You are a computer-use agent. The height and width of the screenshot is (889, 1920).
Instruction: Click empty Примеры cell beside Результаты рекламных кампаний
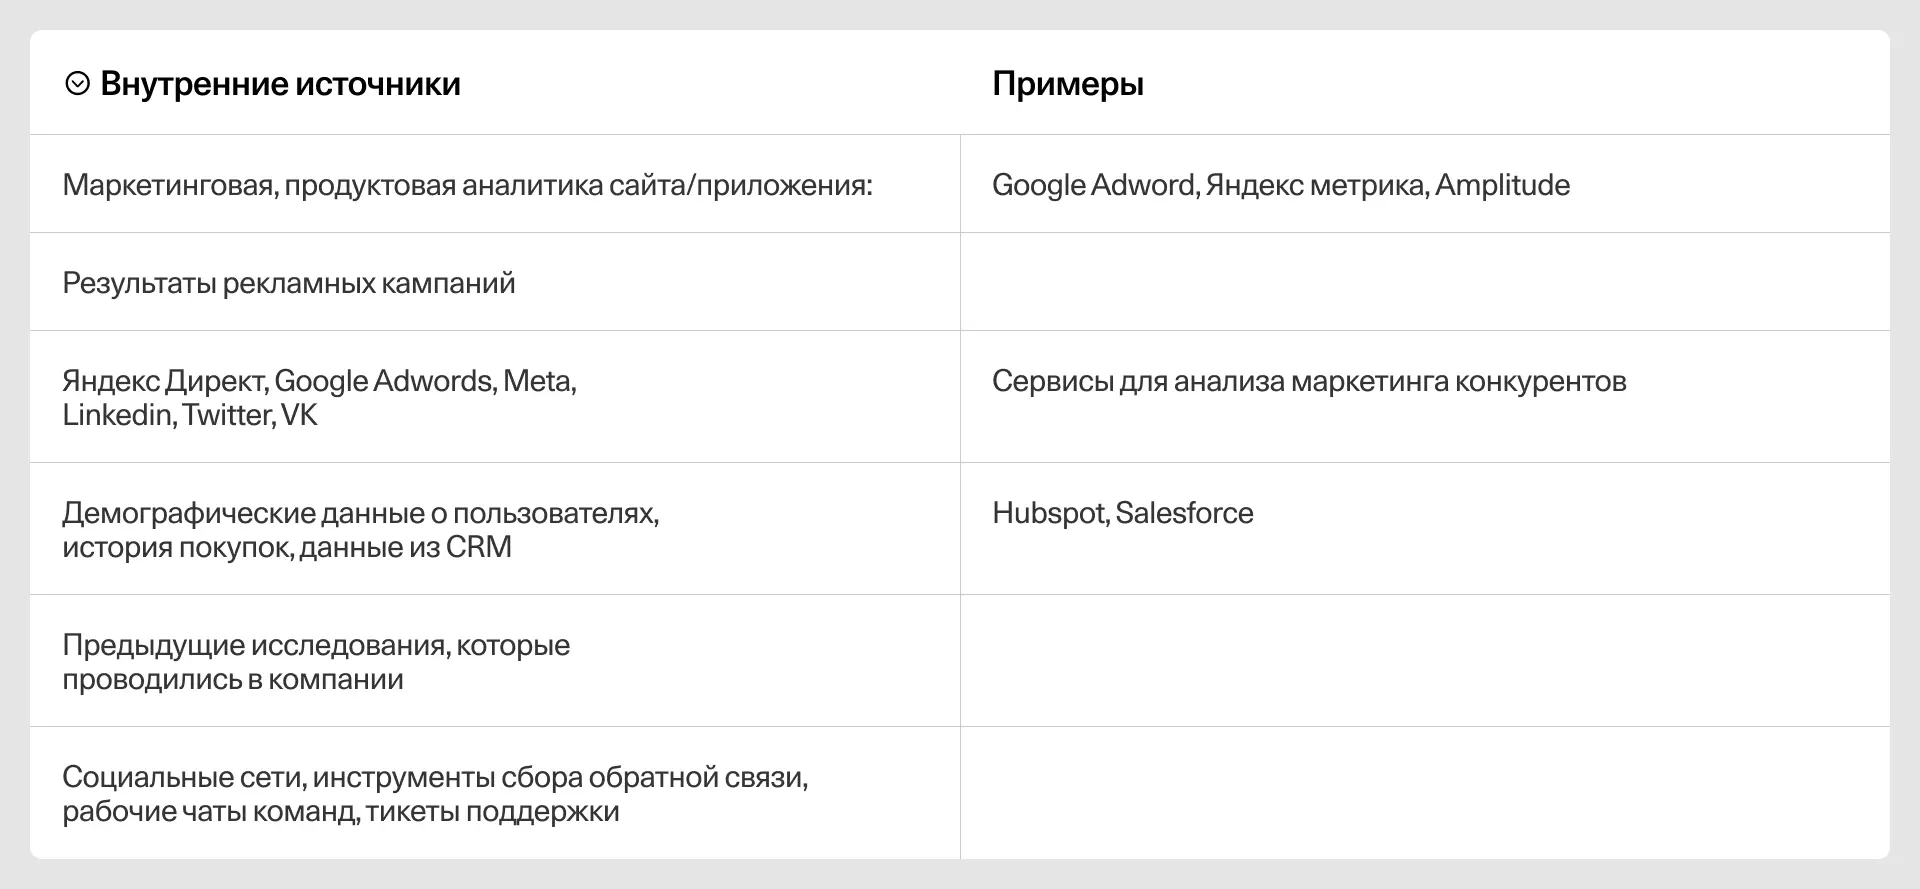coord(1424,282)
